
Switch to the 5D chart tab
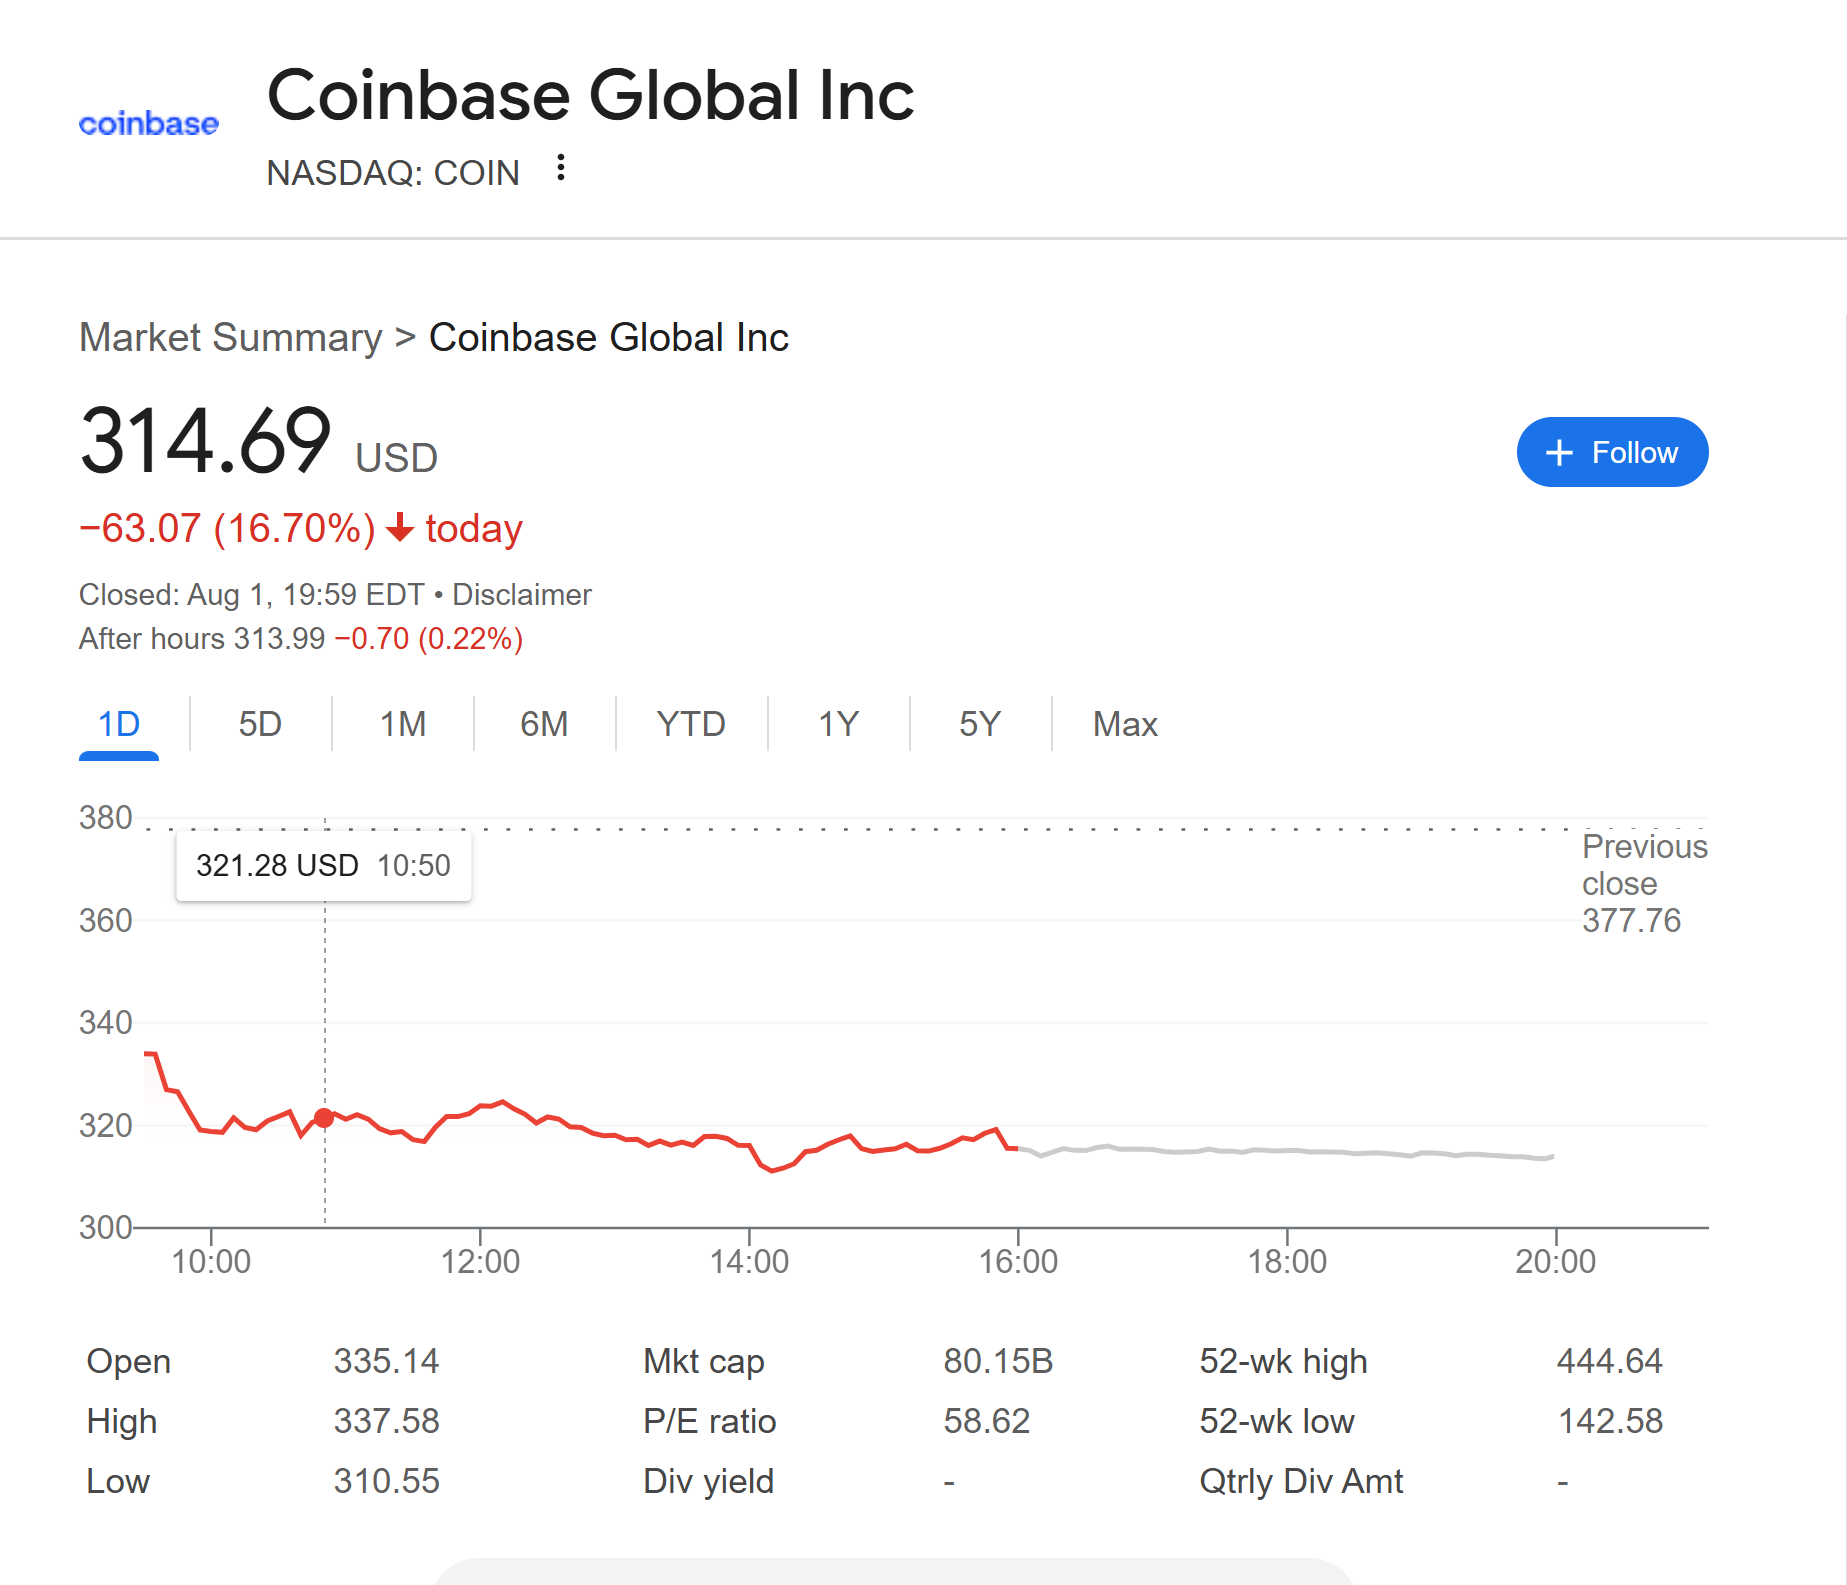coord(259,724)
